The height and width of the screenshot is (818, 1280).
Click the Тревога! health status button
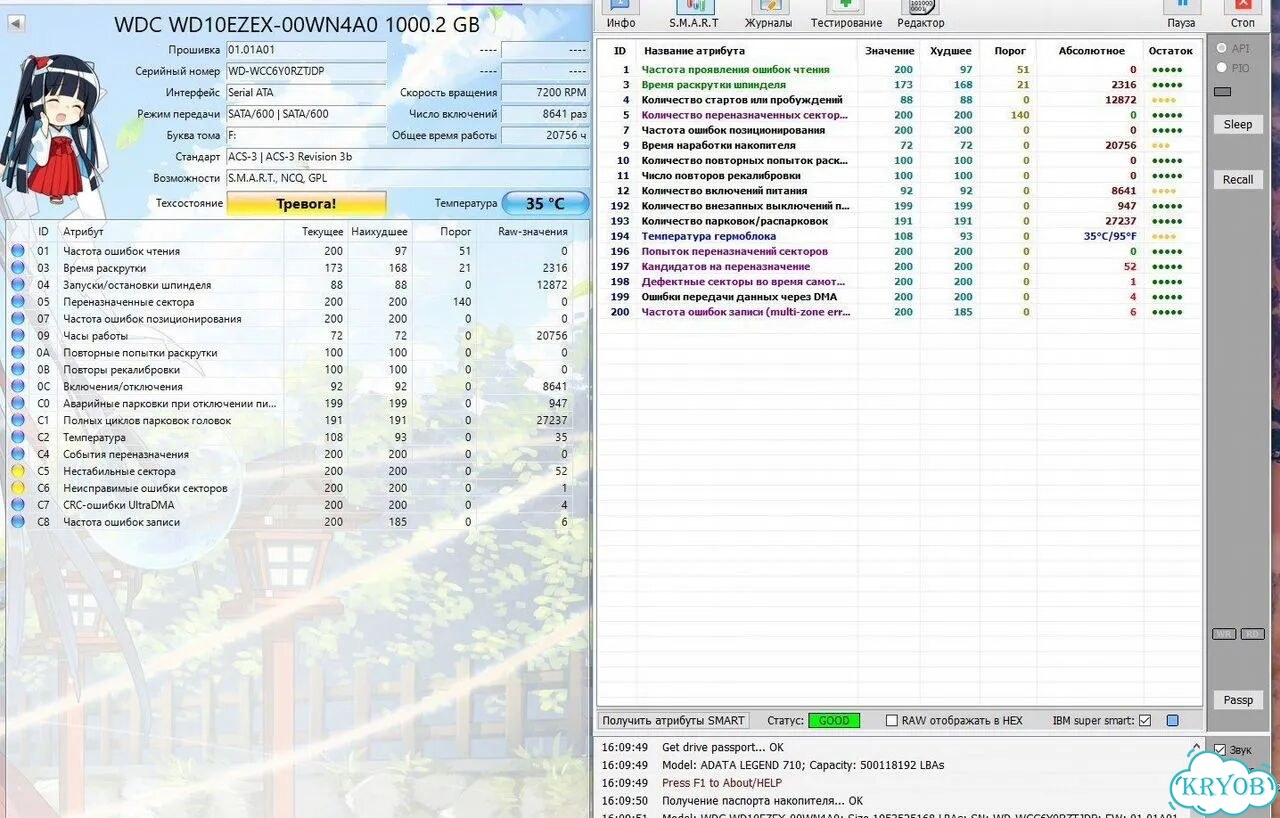306,203
